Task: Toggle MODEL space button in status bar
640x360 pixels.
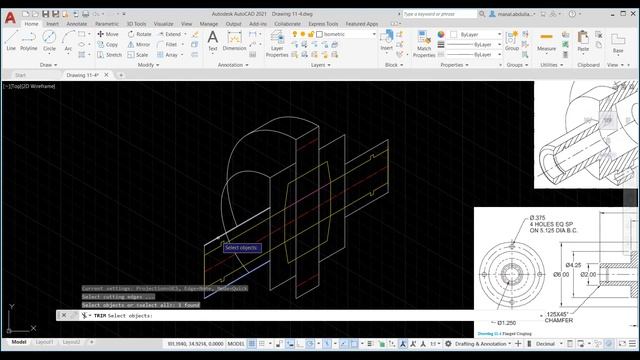Action: (x=236, y=344)
